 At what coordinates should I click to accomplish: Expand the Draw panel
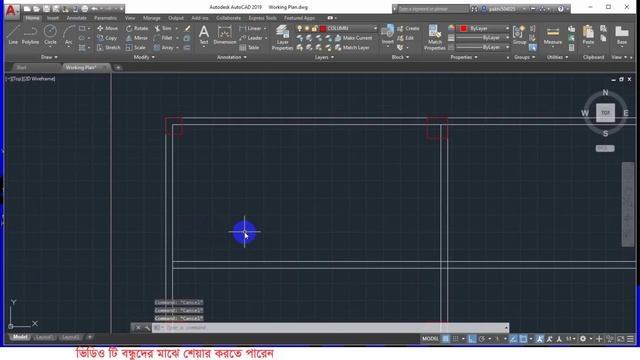click(49, 57)
